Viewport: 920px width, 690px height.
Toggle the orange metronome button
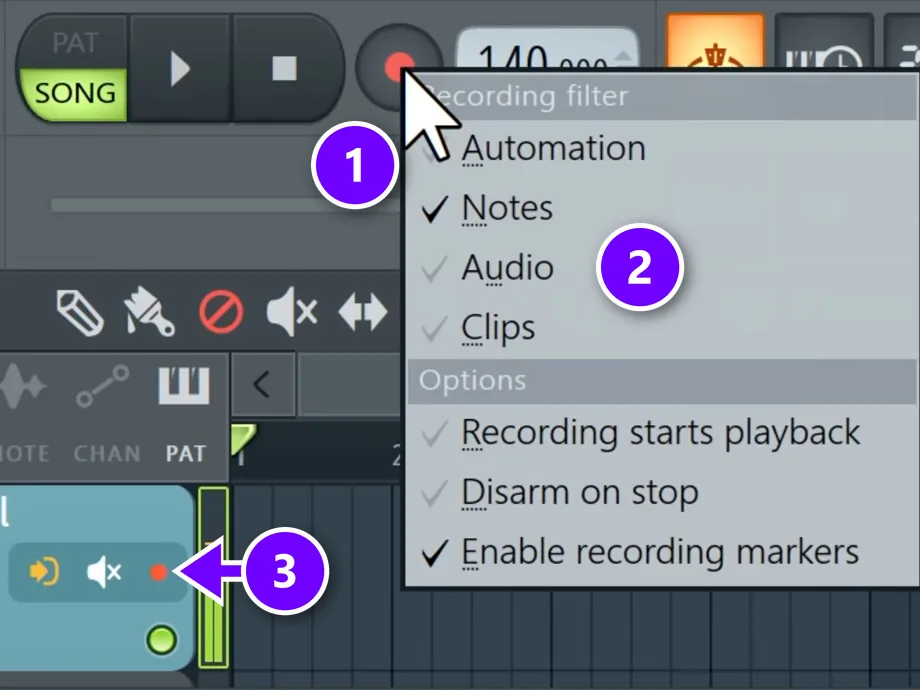point(715,41)
